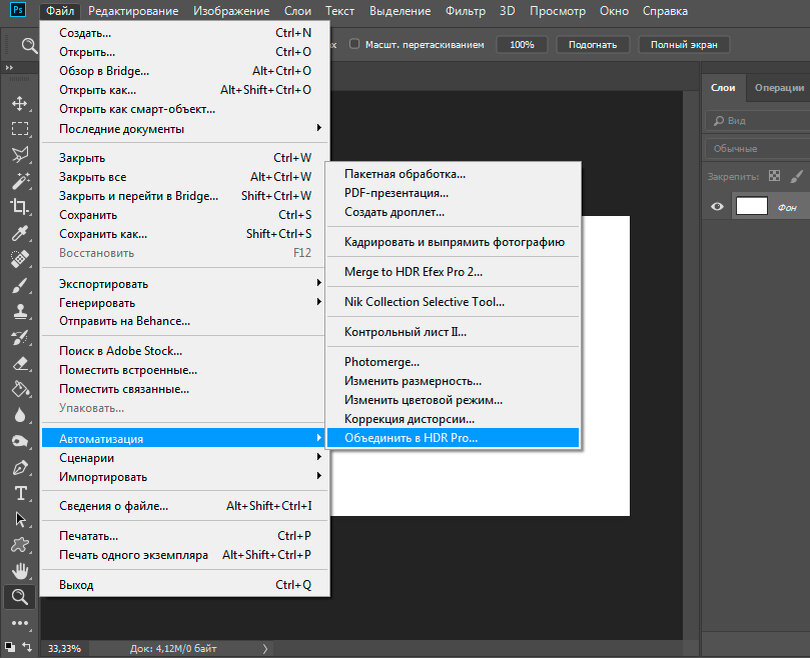Select the Sponge tool
Image resolution: width=810 pixels, height=658 pixels.
point(20,441)
